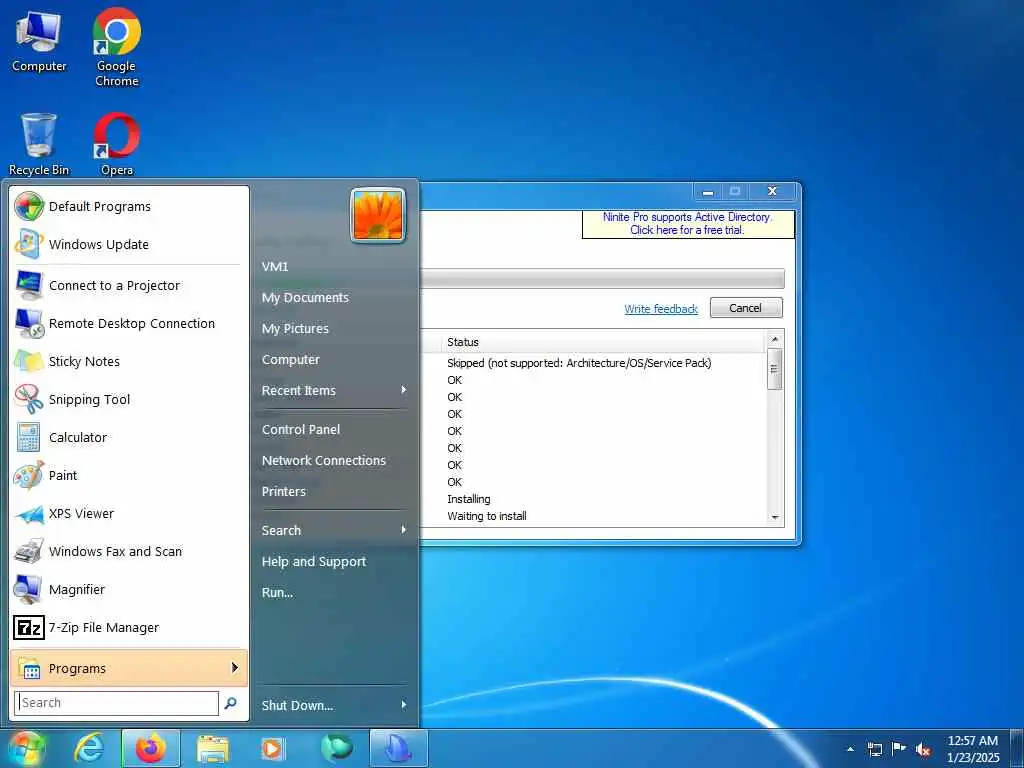This screenshot has width=1024, height=768.
Task: Click the Ninite installation progress bar
Action: pyautogui.click(x=602, y=278)
